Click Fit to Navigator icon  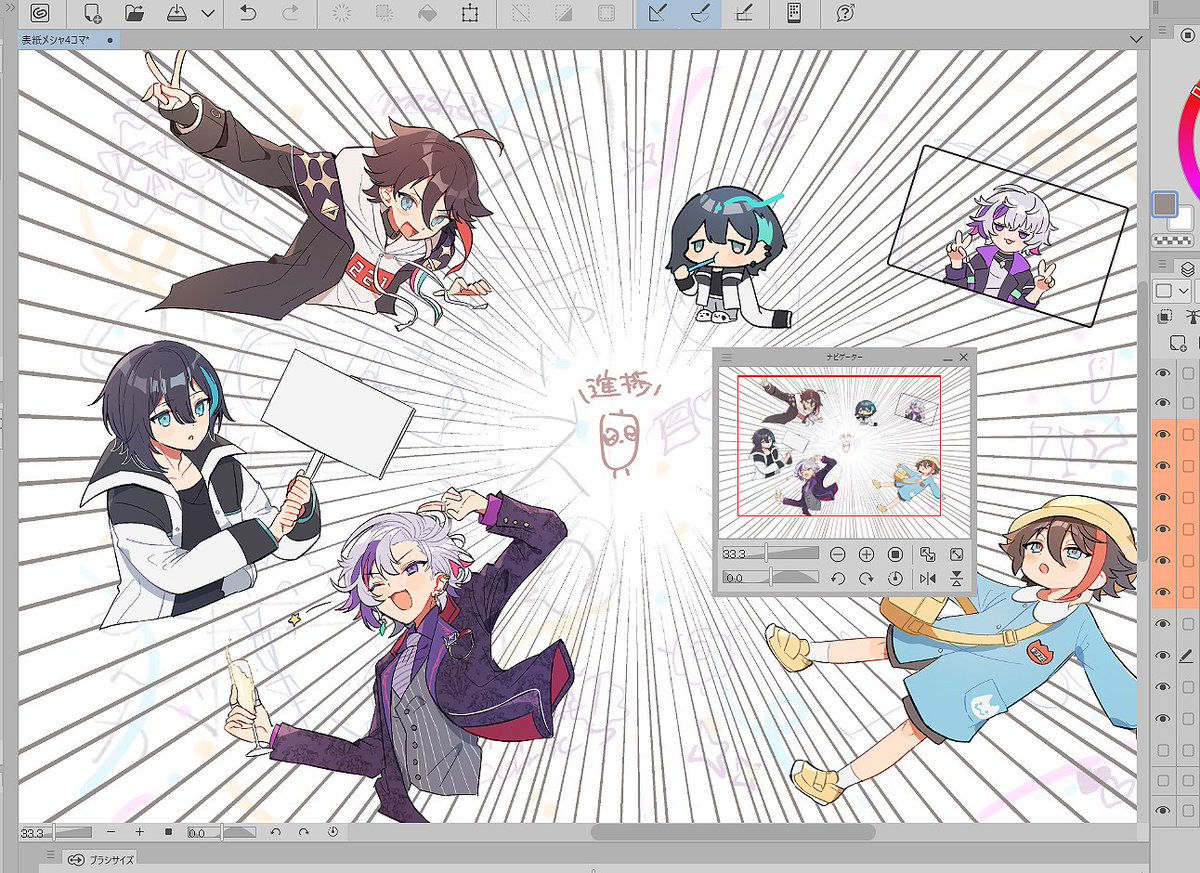click(927, 553)
